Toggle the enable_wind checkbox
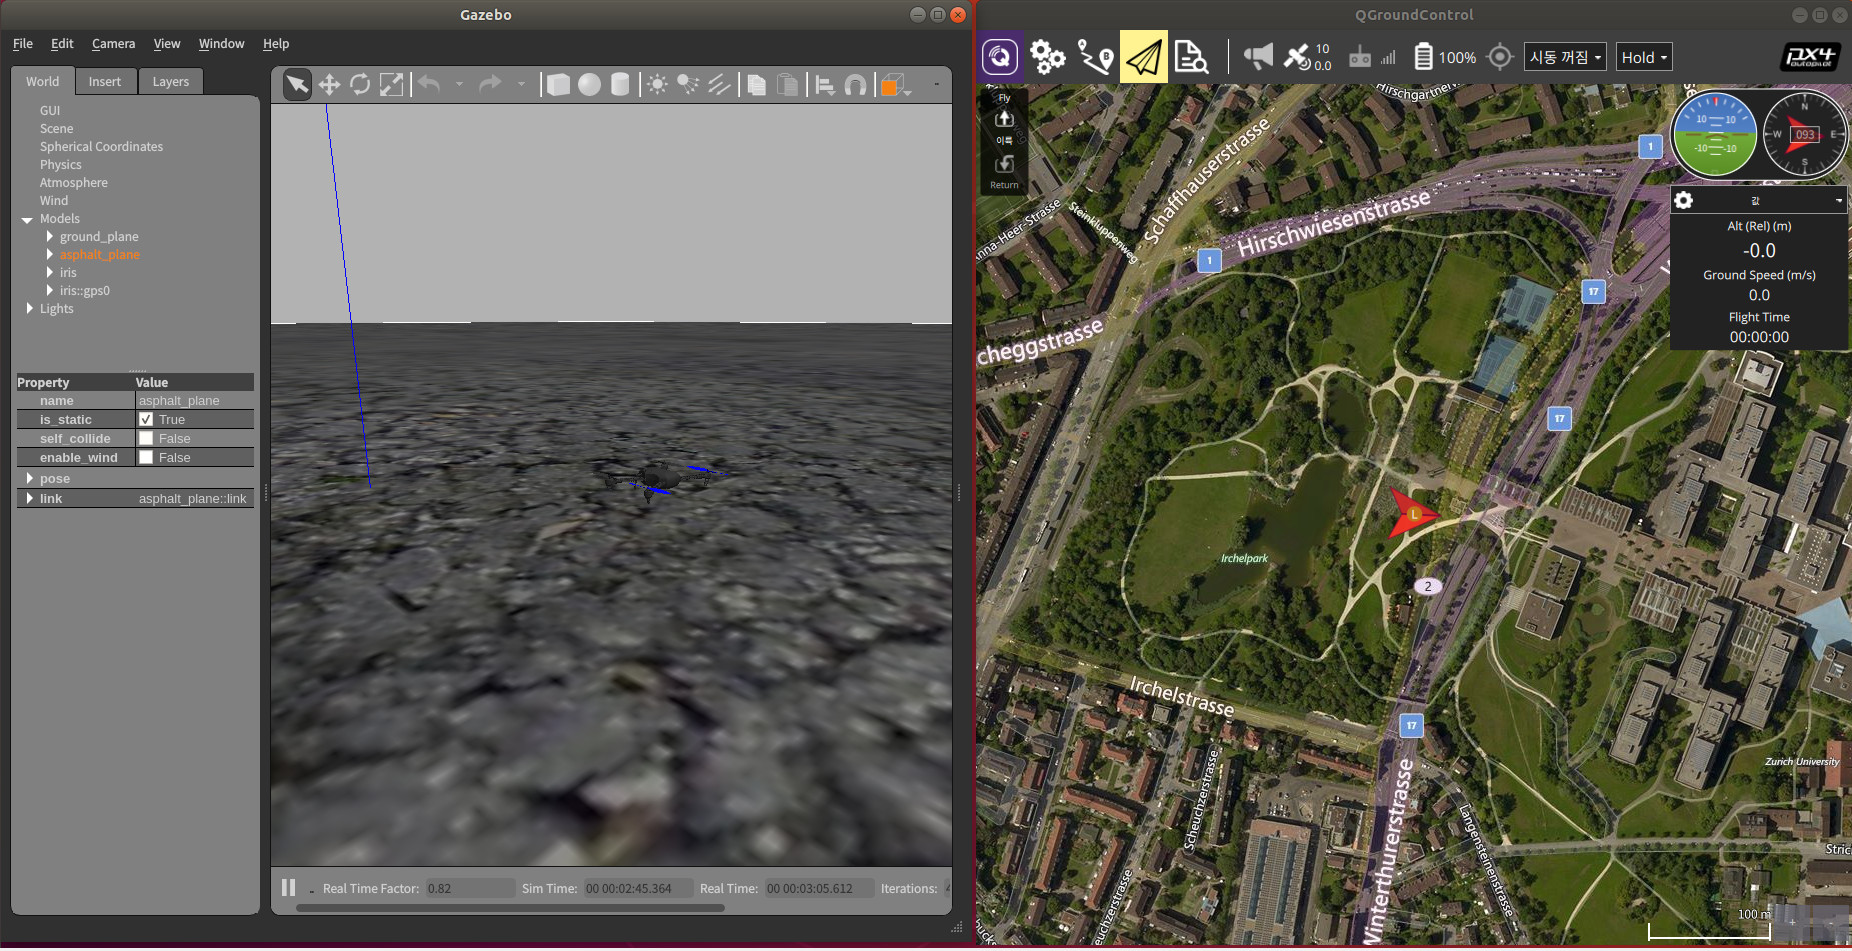Screen dimensions: 1852x951 (146, 457)
